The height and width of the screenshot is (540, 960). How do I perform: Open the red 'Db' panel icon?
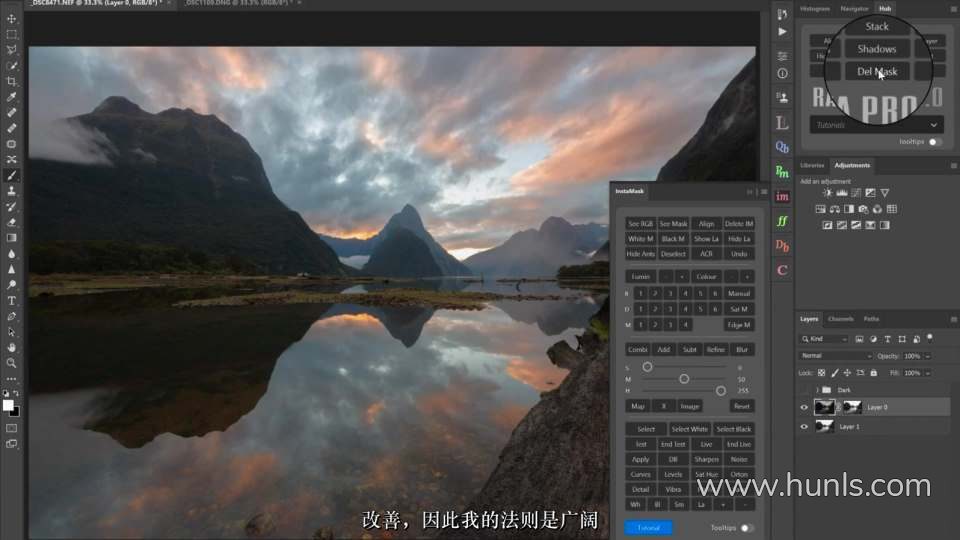click(782, 246)
